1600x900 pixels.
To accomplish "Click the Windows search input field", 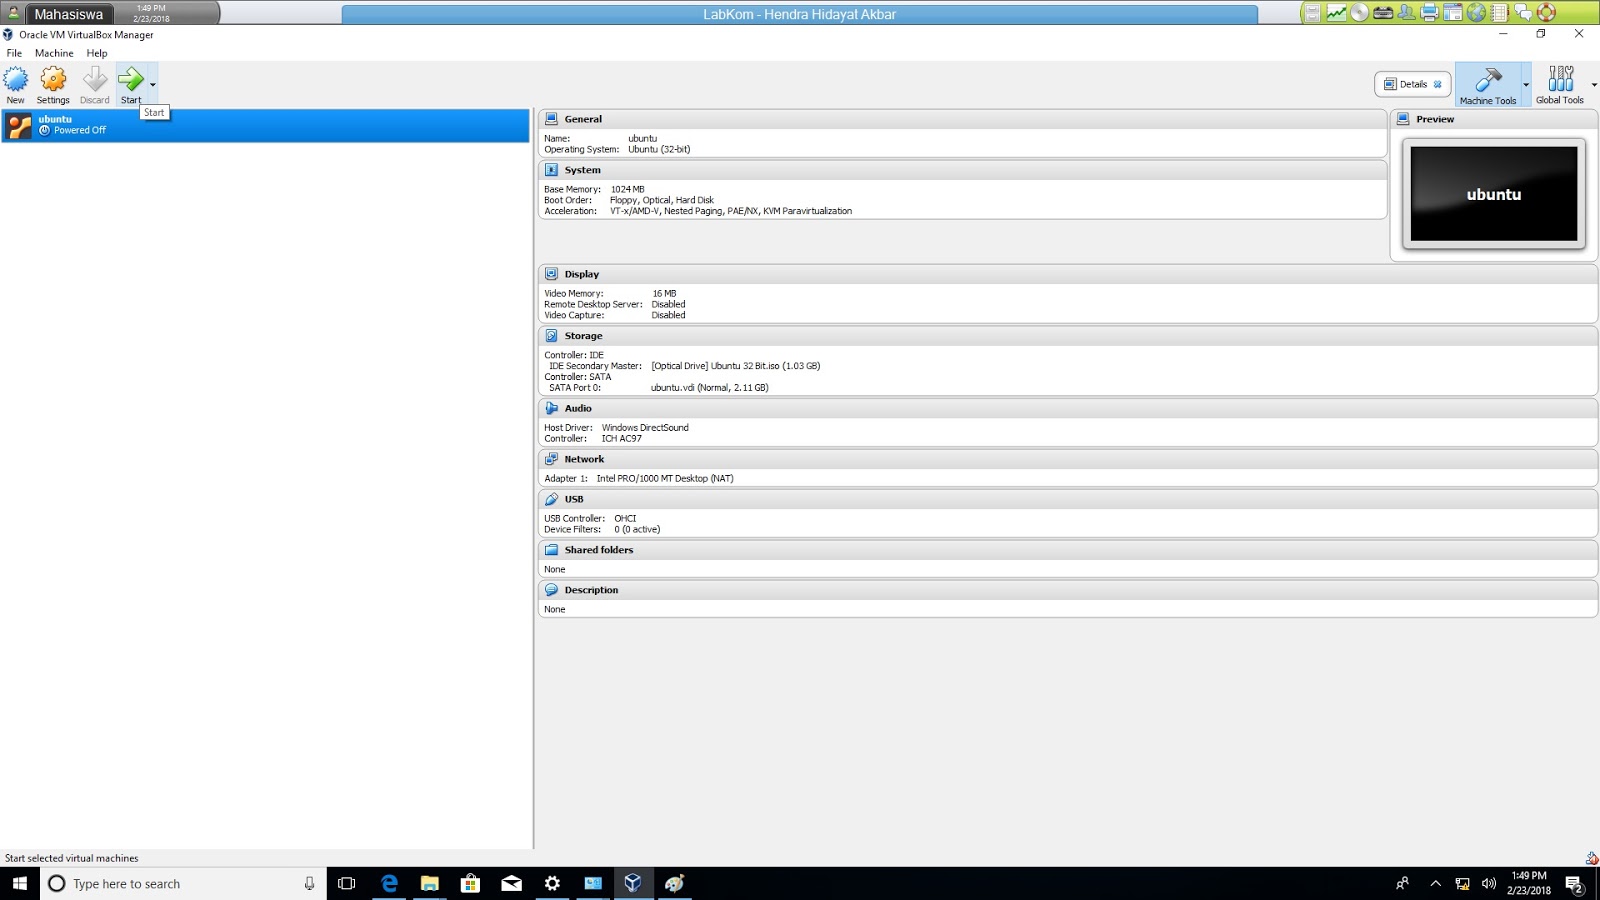I will click(180, 883).
